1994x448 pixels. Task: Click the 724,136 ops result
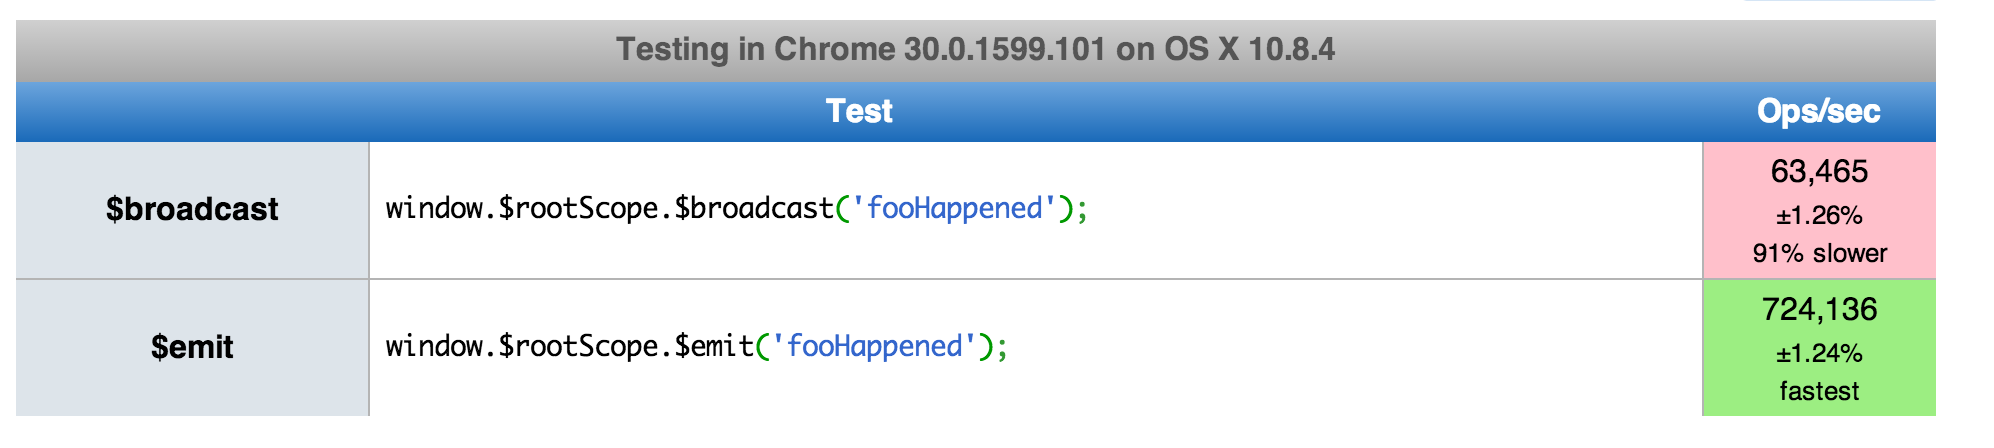click(x=1819, y=310)
